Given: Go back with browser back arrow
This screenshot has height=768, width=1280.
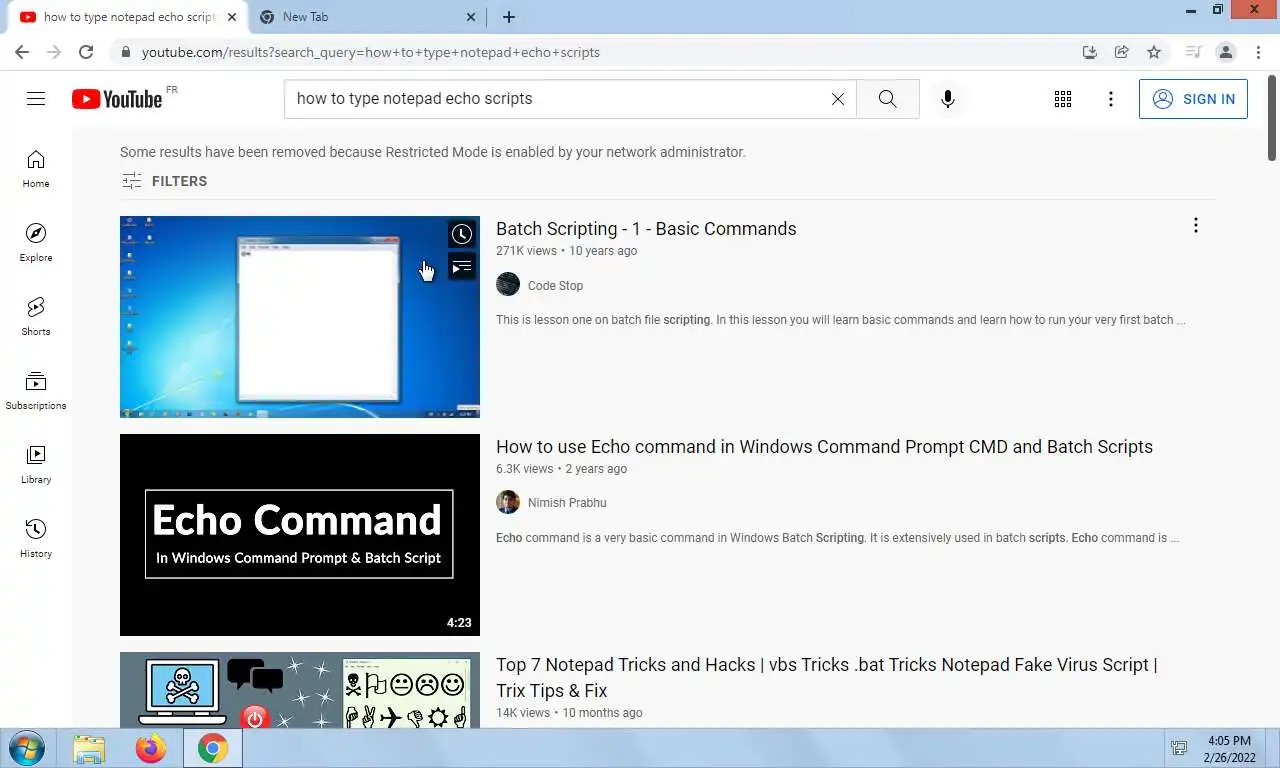Looking at the screenshot, I should click(x=22, y=52).
